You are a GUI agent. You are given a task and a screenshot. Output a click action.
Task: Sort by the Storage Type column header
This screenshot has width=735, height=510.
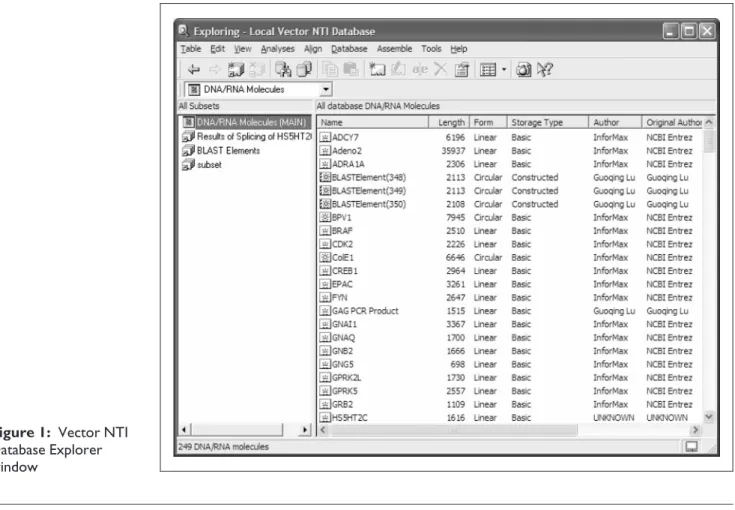point(548,122)
